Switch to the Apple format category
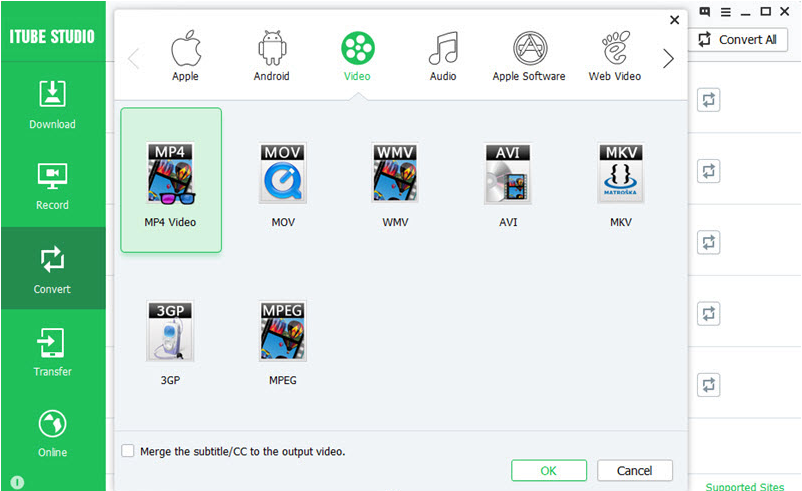The width and height of the screenshot is (802, 491). click(186, 55)
